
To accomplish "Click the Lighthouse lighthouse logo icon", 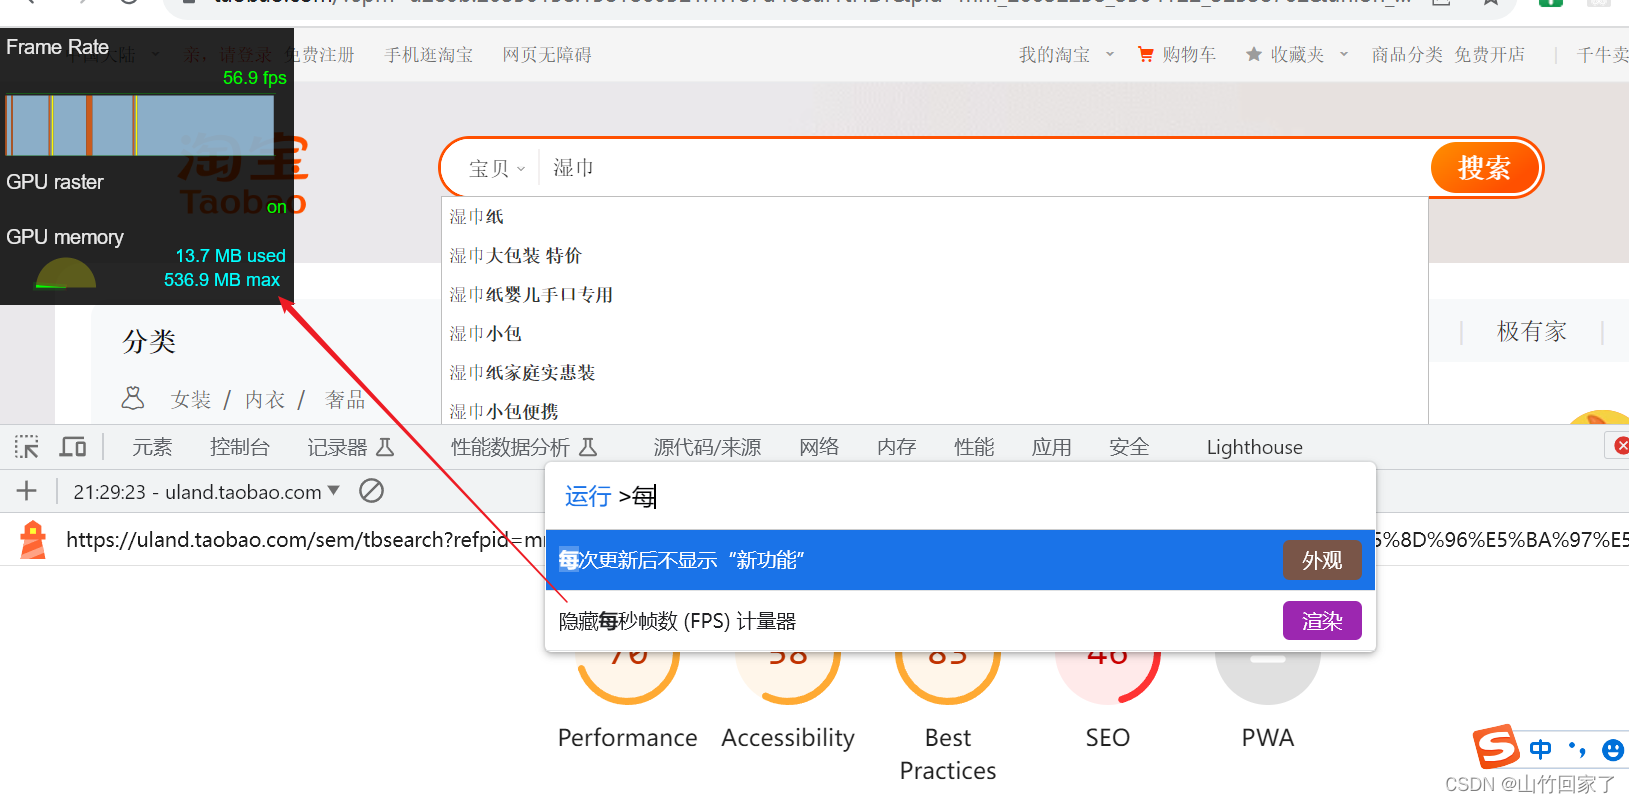I will pos(33,539).
